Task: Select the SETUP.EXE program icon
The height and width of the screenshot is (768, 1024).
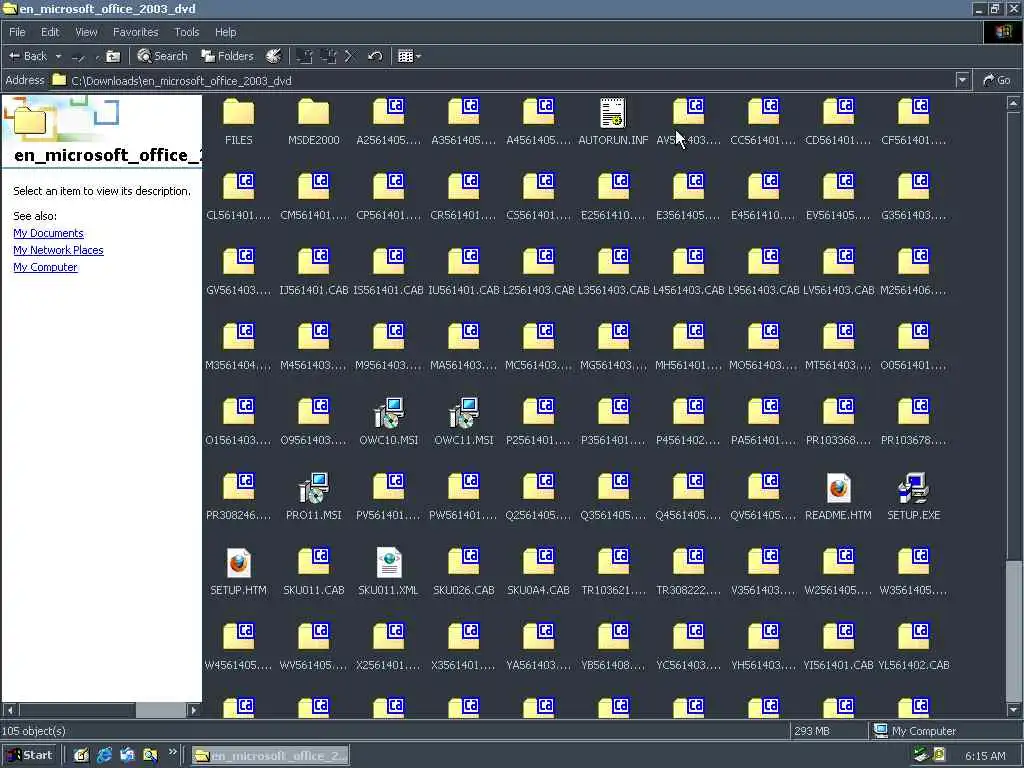Action: click(914, 487)
